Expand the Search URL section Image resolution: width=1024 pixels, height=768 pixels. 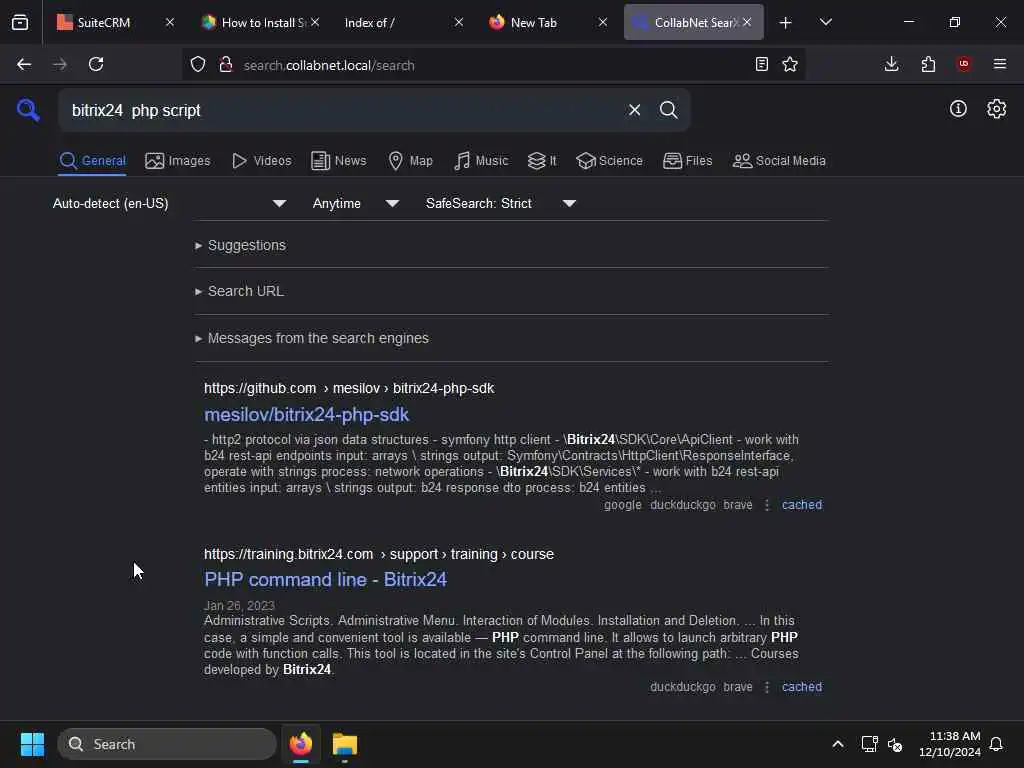239,291
